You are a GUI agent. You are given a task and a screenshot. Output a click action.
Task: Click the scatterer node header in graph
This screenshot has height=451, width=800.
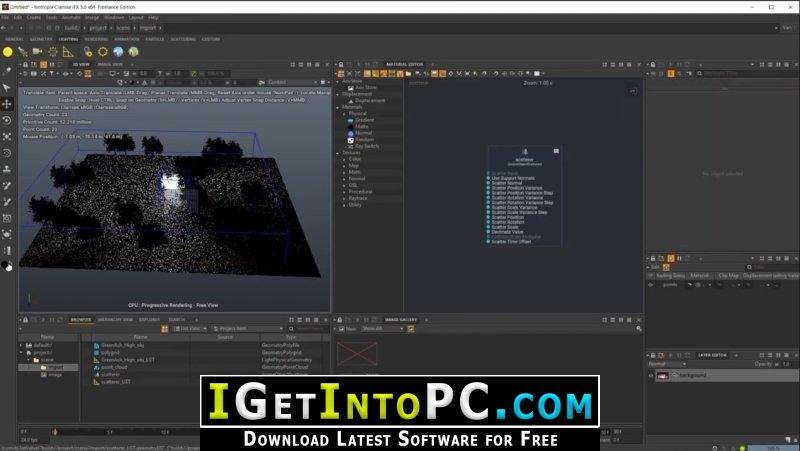tap(524, 158)
